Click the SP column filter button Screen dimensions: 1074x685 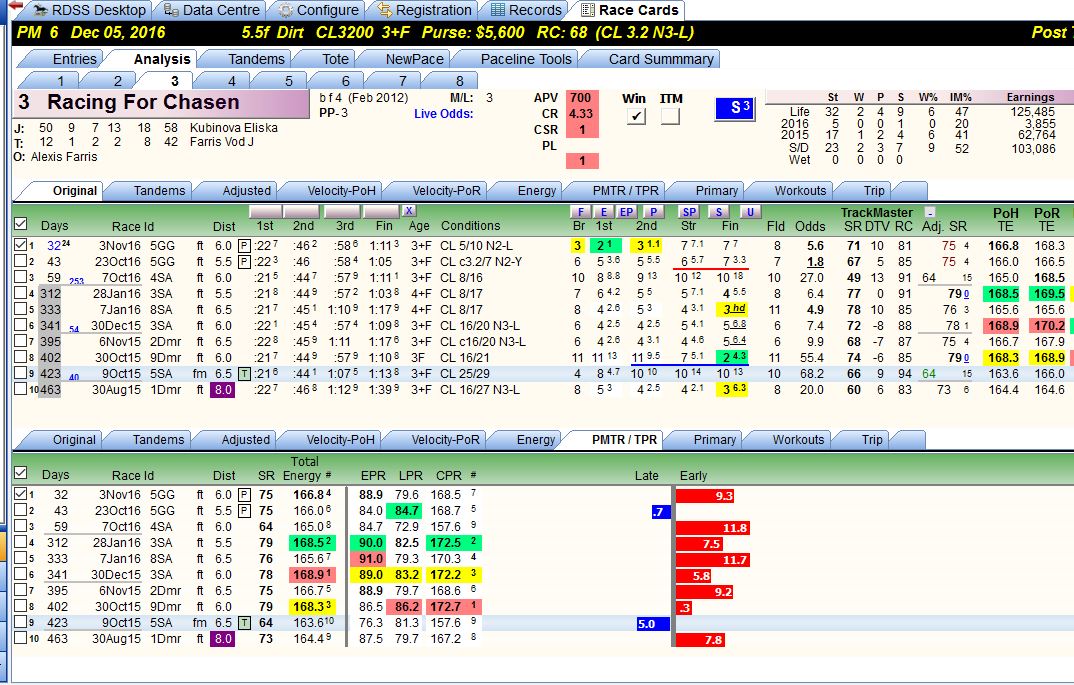click(x=689, y=212)
